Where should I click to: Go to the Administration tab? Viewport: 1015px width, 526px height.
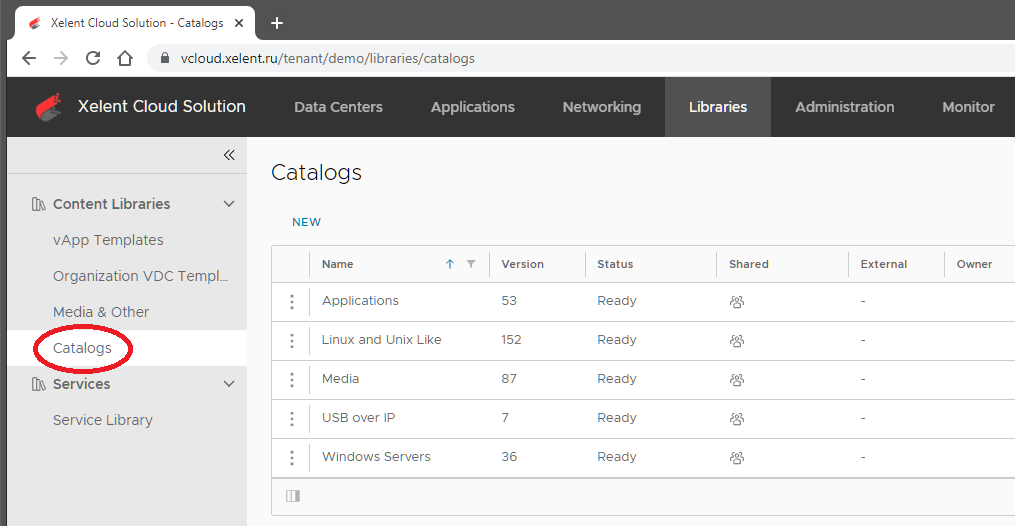[845, 107]
